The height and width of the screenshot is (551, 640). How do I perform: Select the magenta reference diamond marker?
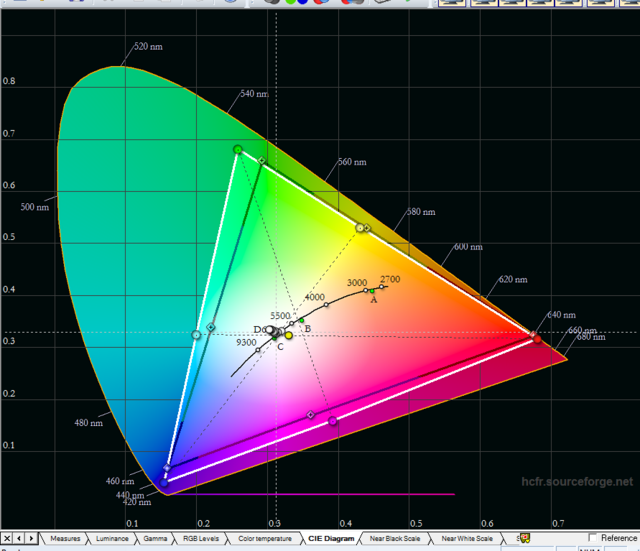pyautogui.click(x=311, y=415)
